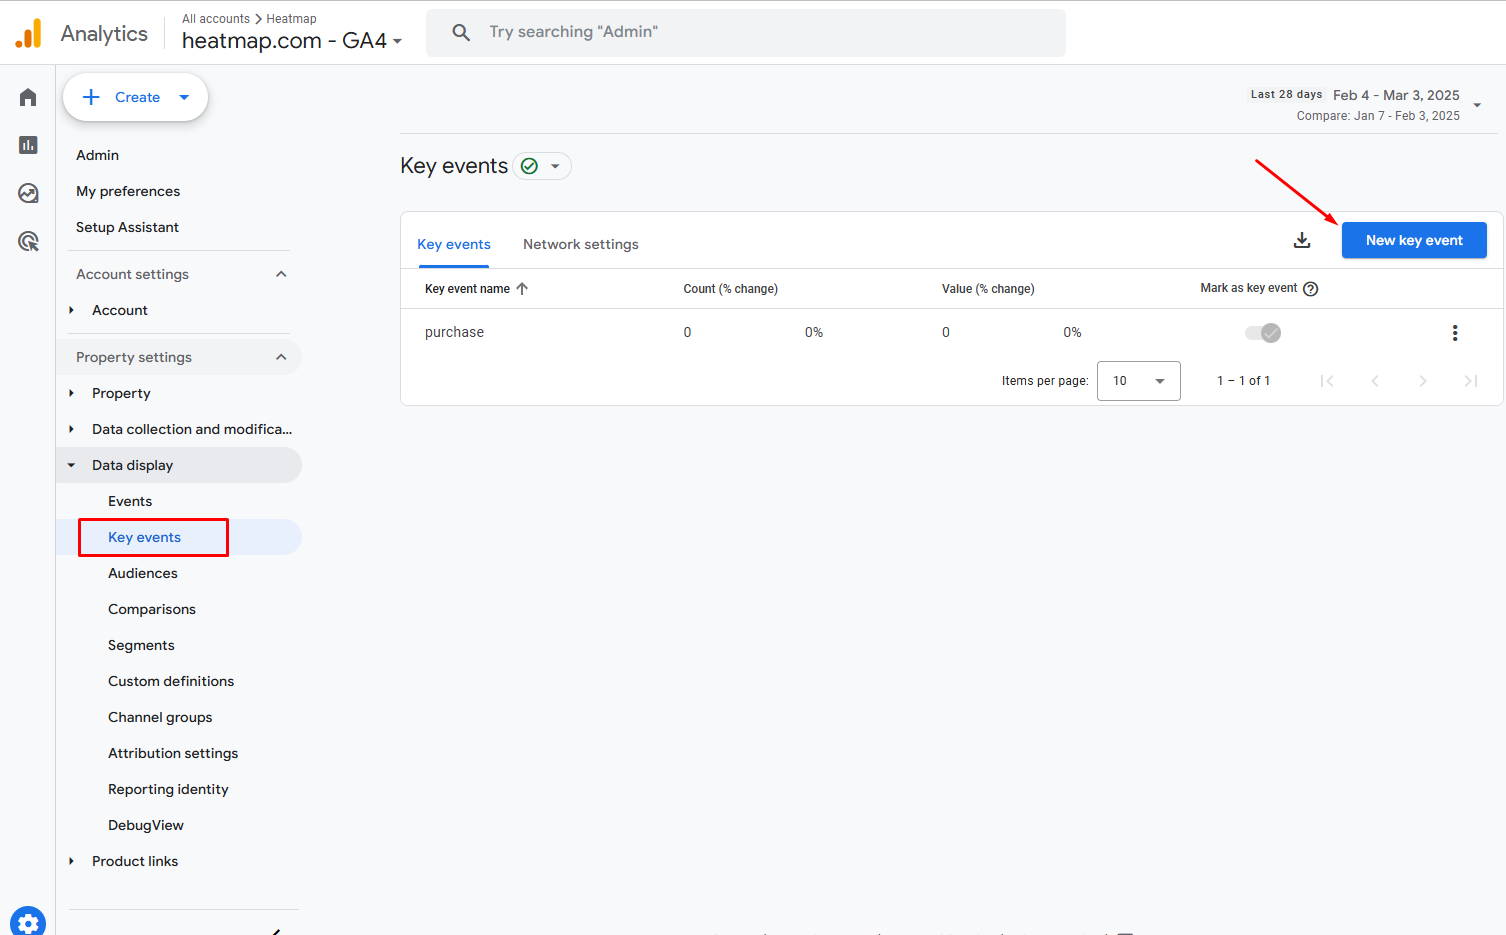This screenshot has height=935, width=1506.
Task: Open the Setup Assistant link
Action: [128, 227]
